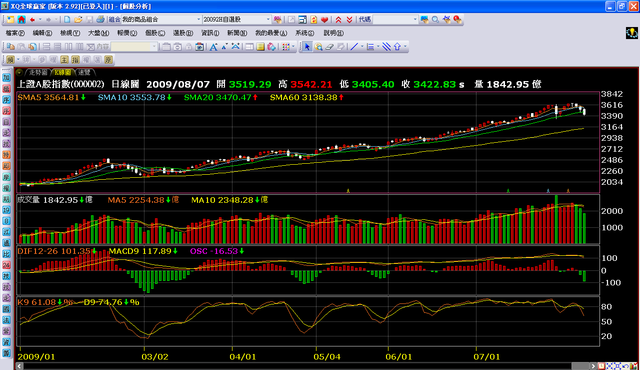Click the red double up-arrow icon

[338, 20]
